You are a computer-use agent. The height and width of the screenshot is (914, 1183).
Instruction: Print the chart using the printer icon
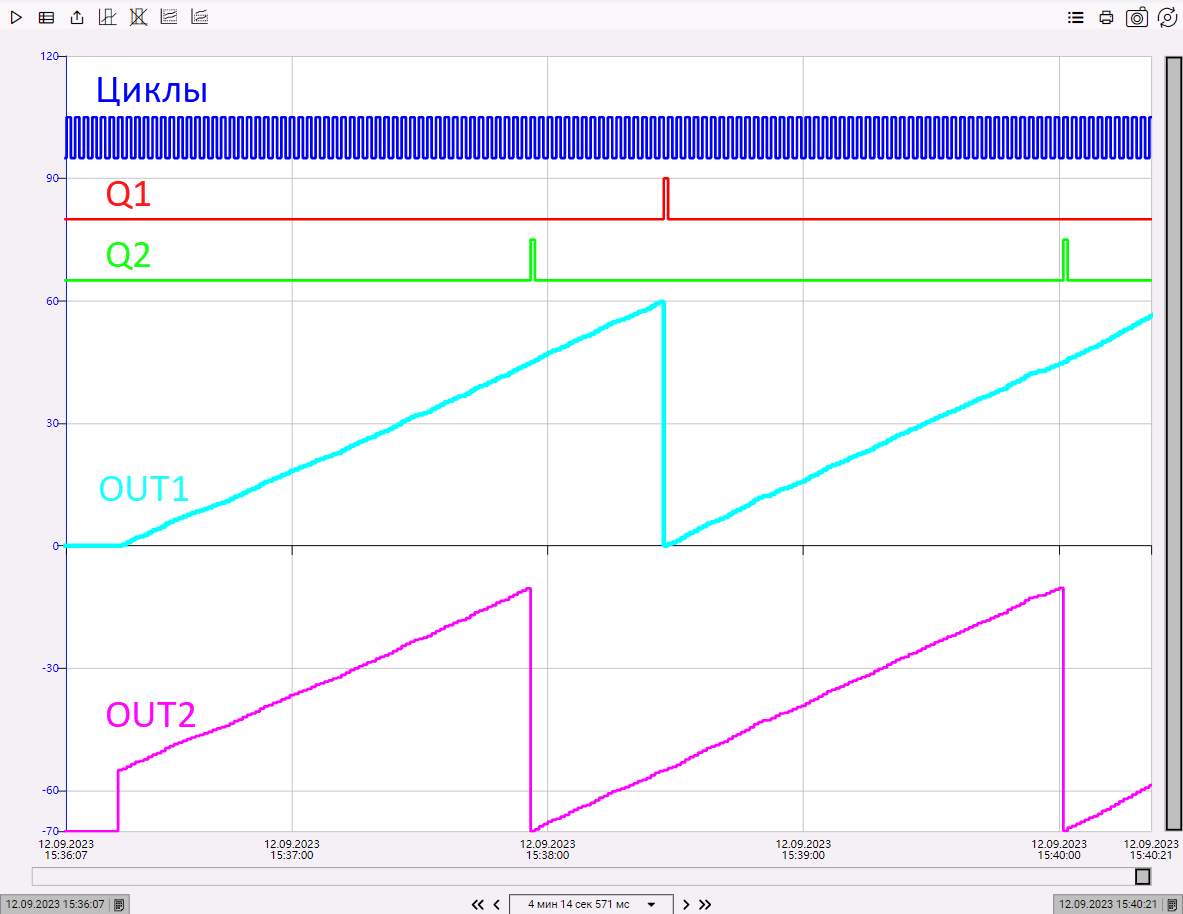point(1106,17)
